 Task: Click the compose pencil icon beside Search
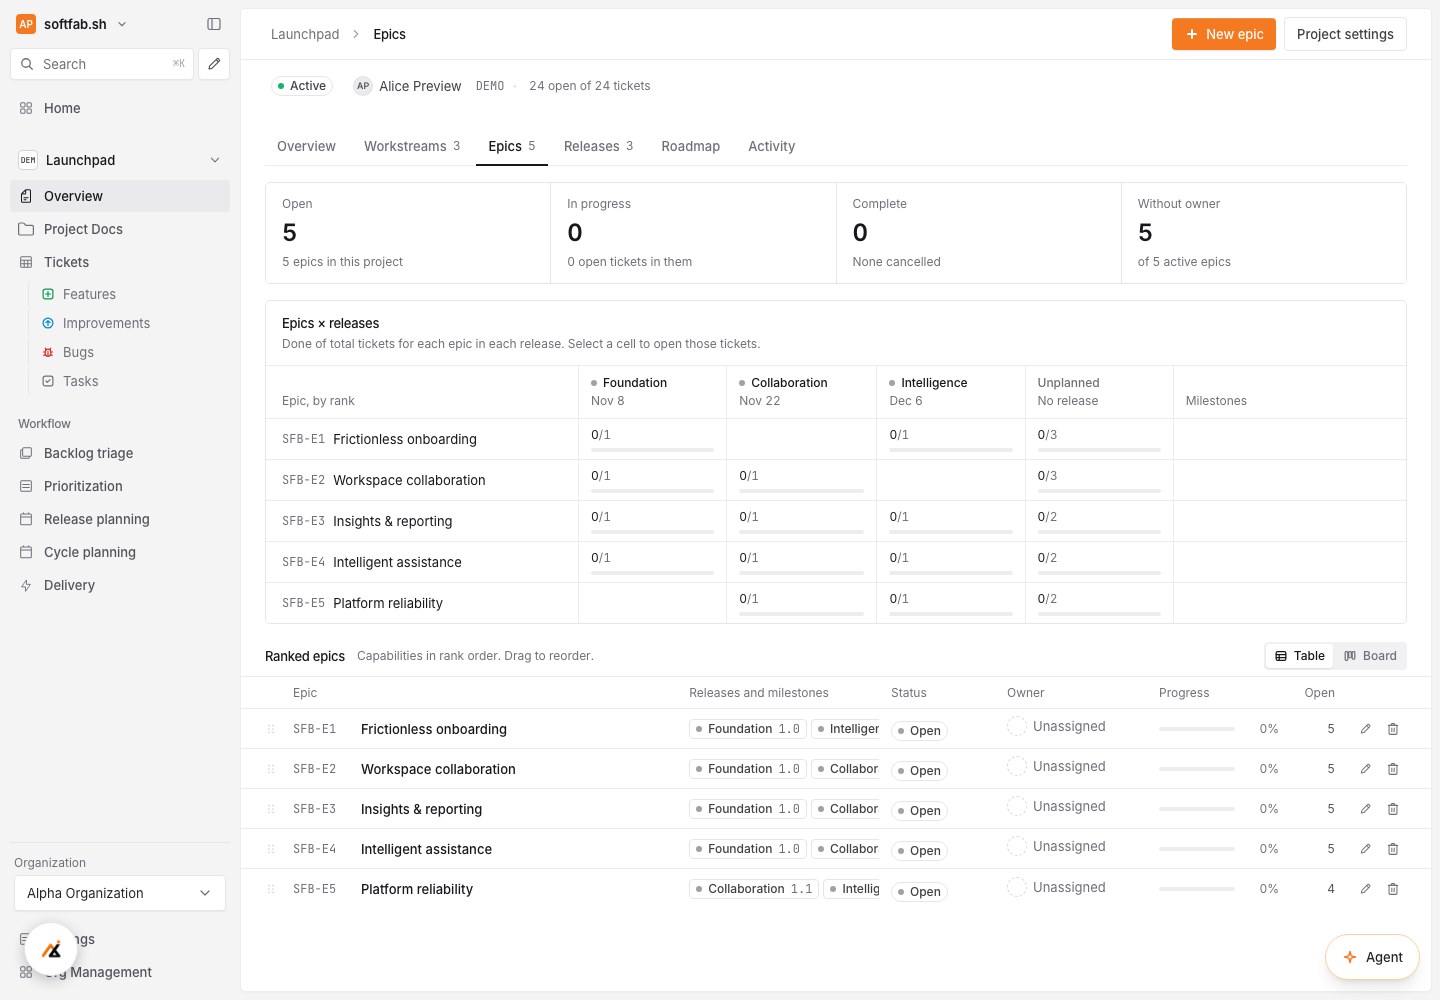[214, 64]
